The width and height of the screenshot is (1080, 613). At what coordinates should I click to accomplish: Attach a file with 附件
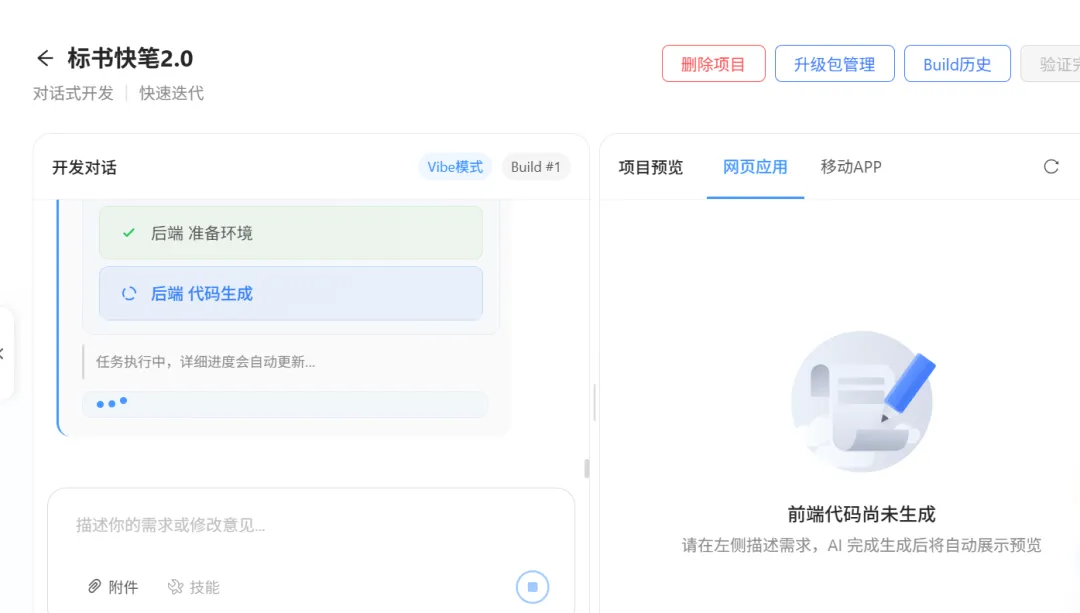coord(113,587)
